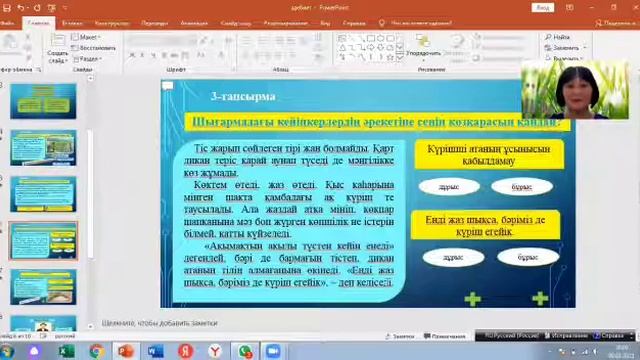Open the Анимация ribbon tab
The image size is (640, 360).
tap(194, 23)
